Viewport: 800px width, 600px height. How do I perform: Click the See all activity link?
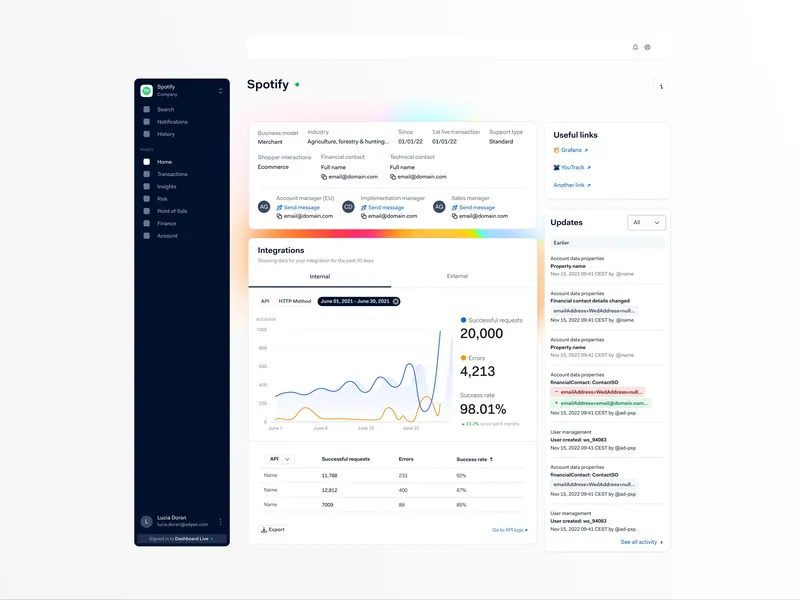point(642,542)
